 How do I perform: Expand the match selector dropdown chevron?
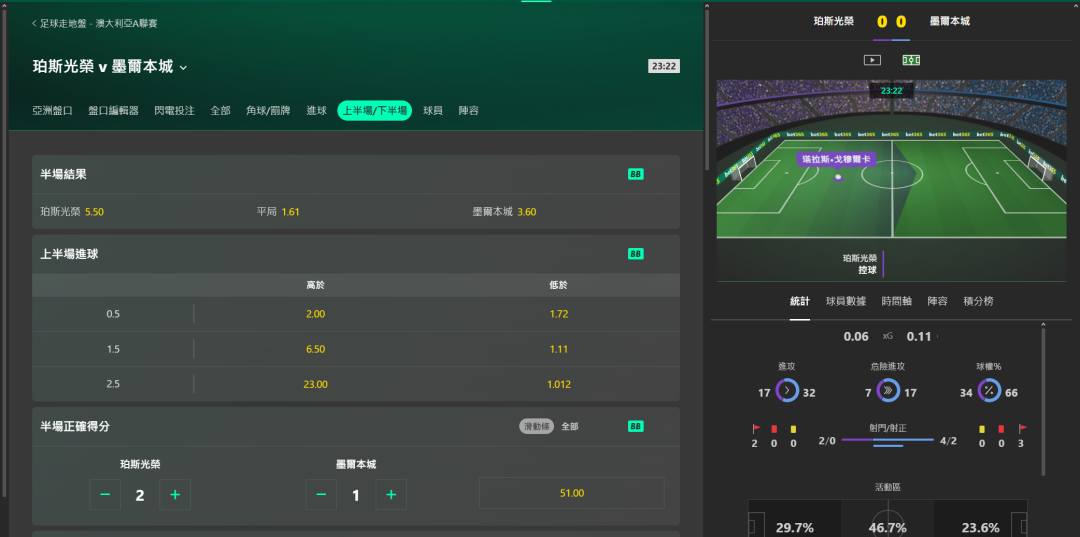point(183,67)
